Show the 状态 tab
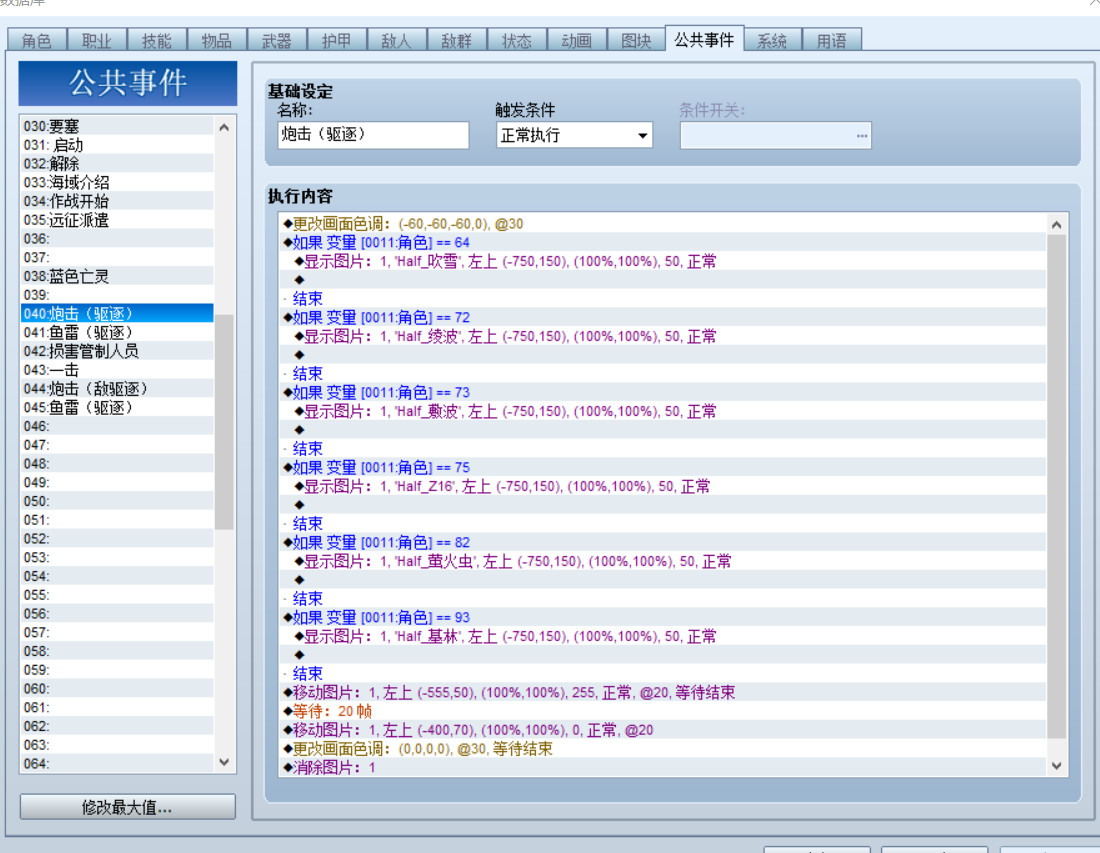This screenshot has width=1100, height=853. tap(517, 41)
